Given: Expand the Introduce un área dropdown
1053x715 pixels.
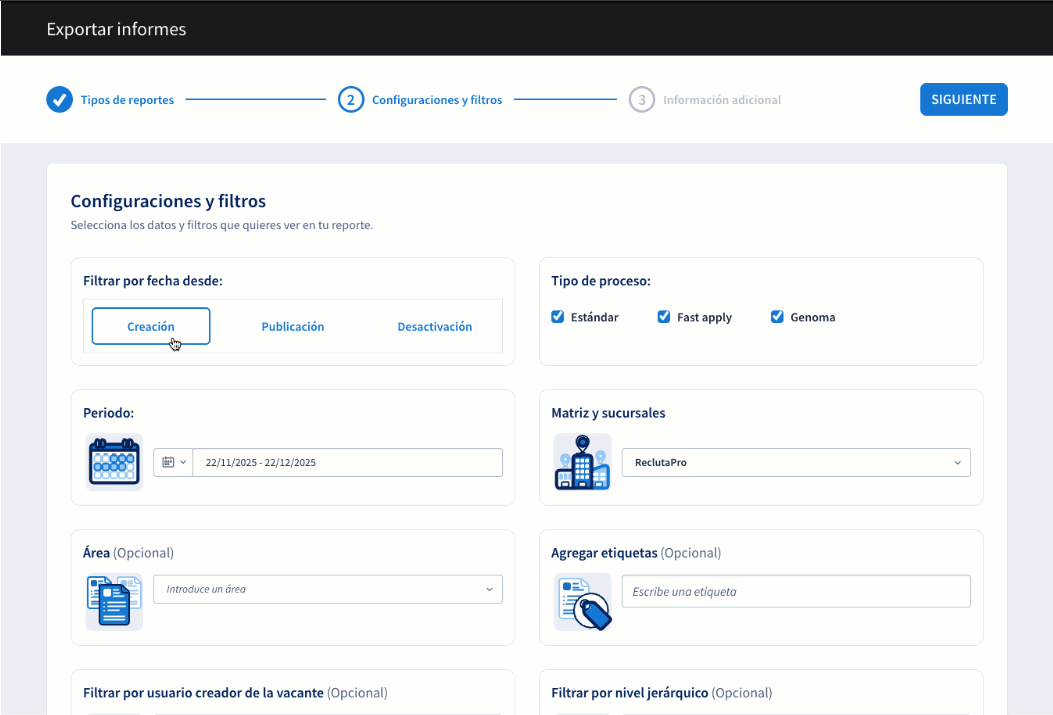Looking at the screenshot, I should pyautogui.click(x=327, y=590).
